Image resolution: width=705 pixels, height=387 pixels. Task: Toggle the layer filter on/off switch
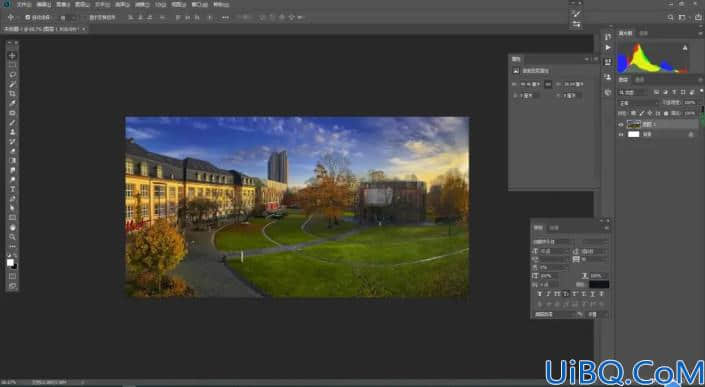tap(701, 91)
